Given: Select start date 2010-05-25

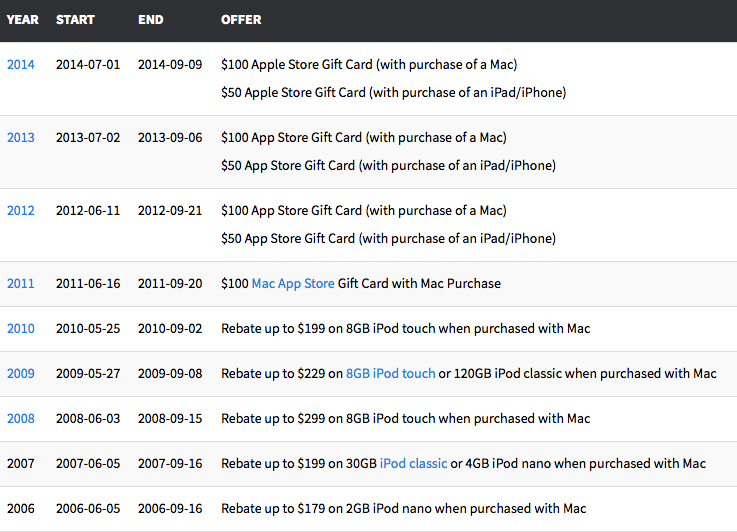Looking at the screenshot, I should click(88, 328).
